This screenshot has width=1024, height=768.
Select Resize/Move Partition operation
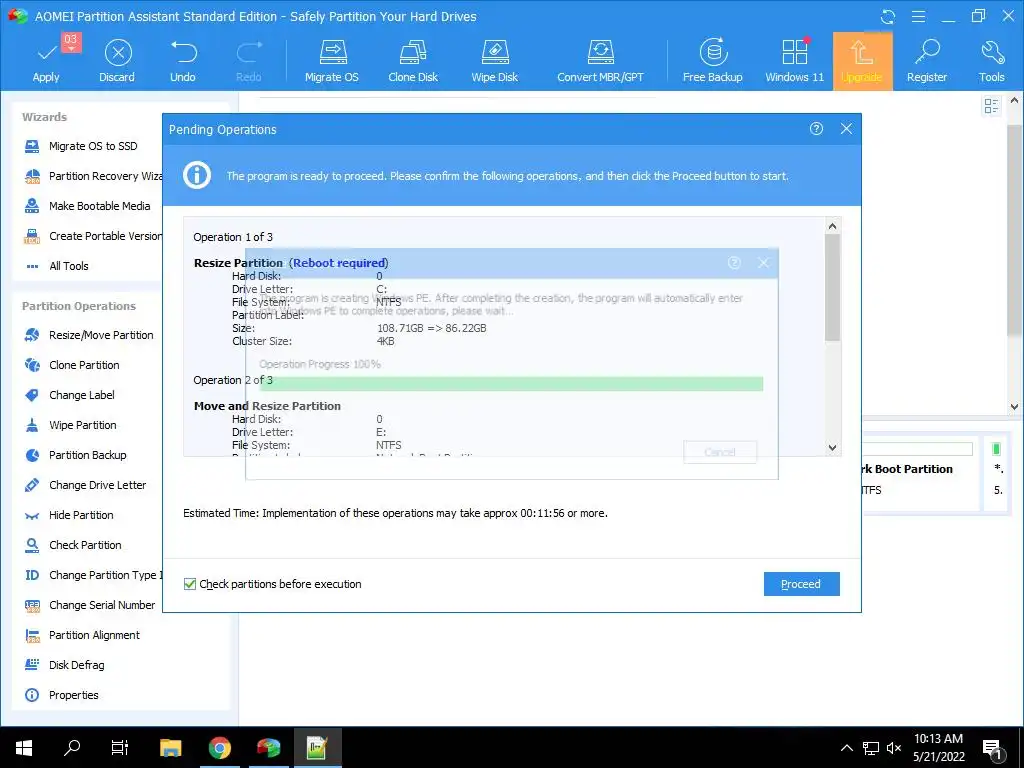tap(89, 335)
